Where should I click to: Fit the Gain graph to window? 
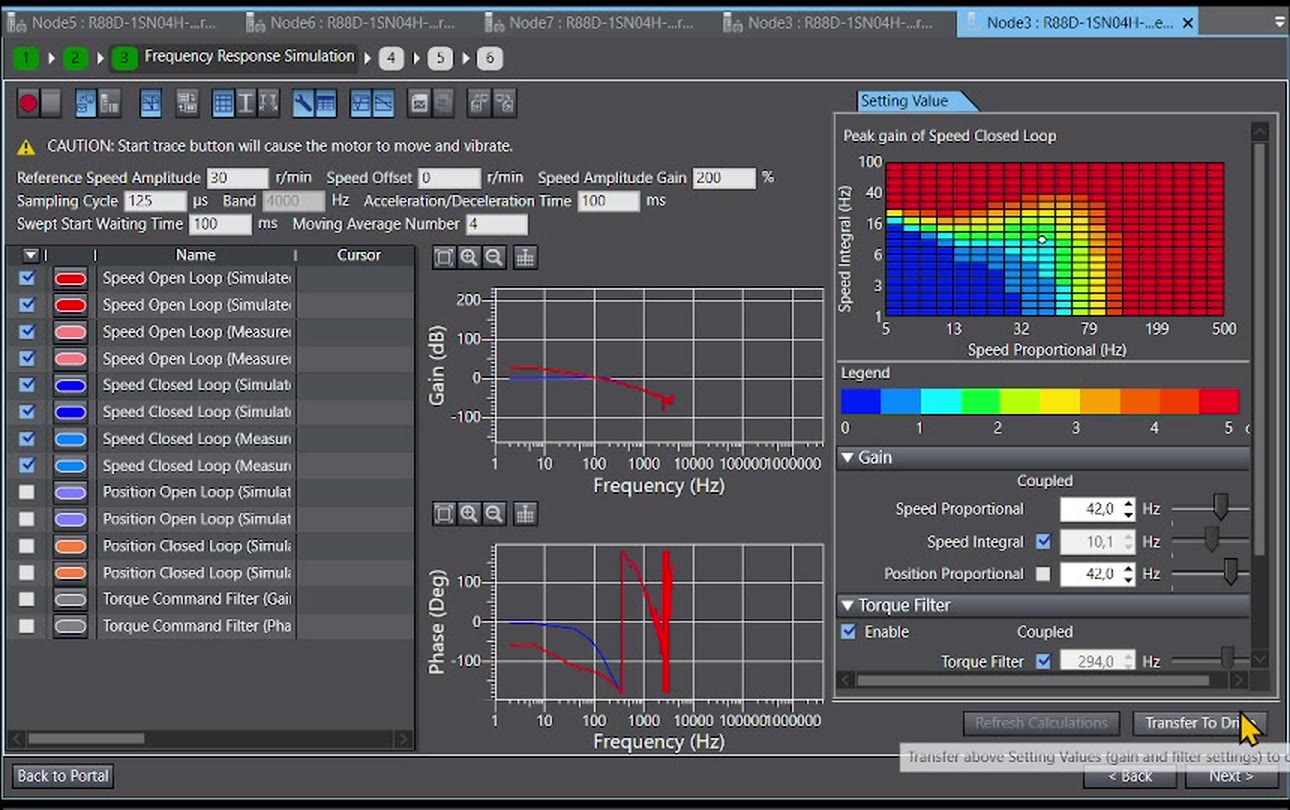point(444,258)
